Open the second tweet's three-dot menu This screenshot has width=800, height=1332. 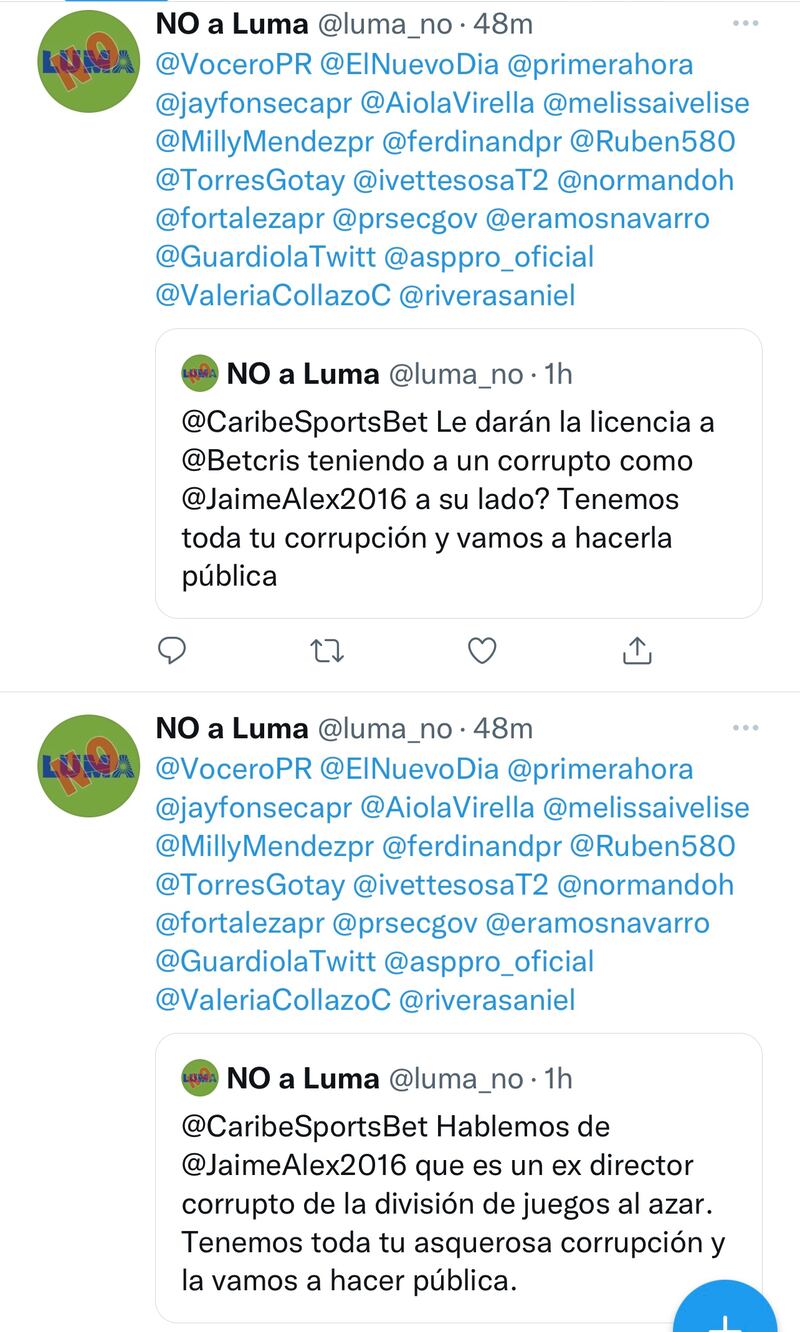point(745,727)
